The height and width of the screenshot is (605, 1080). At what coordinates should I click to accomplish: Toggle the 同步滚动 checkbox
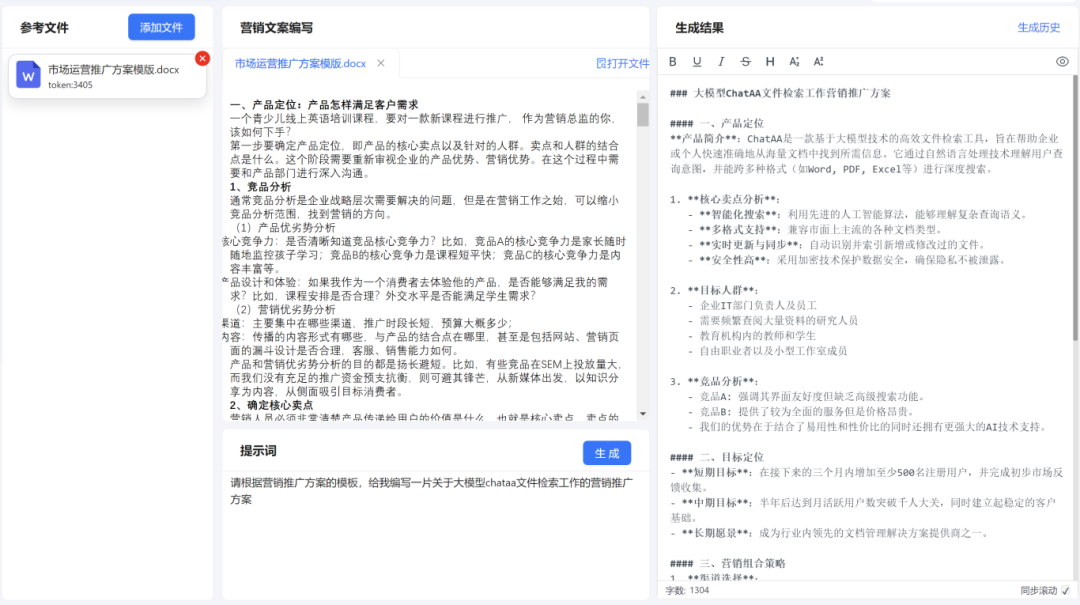tap(1066, 591)
